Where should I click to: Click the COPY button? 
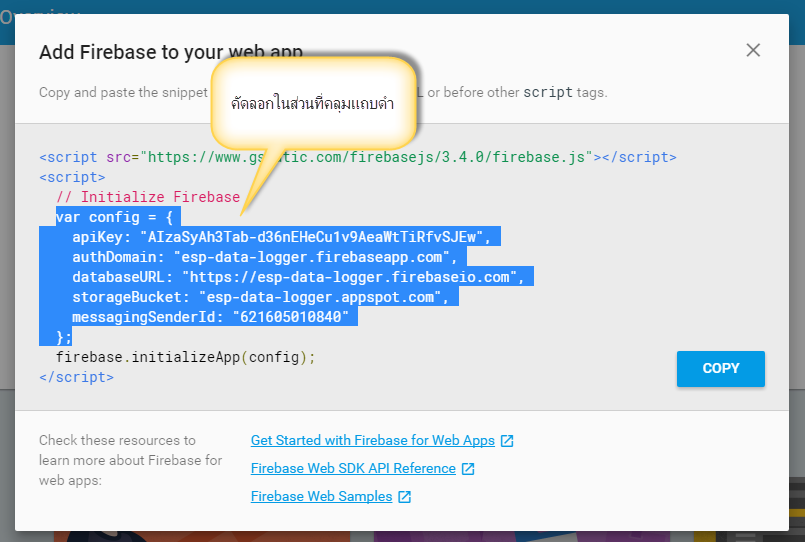[x=720, y=369]
